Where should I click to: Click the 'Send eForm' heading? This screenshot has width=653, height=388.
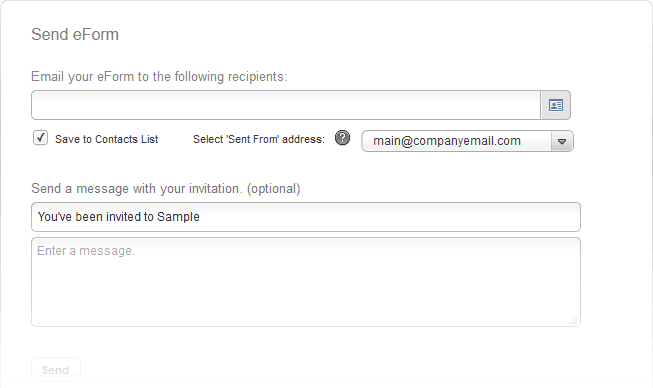[x=75, y=35]
